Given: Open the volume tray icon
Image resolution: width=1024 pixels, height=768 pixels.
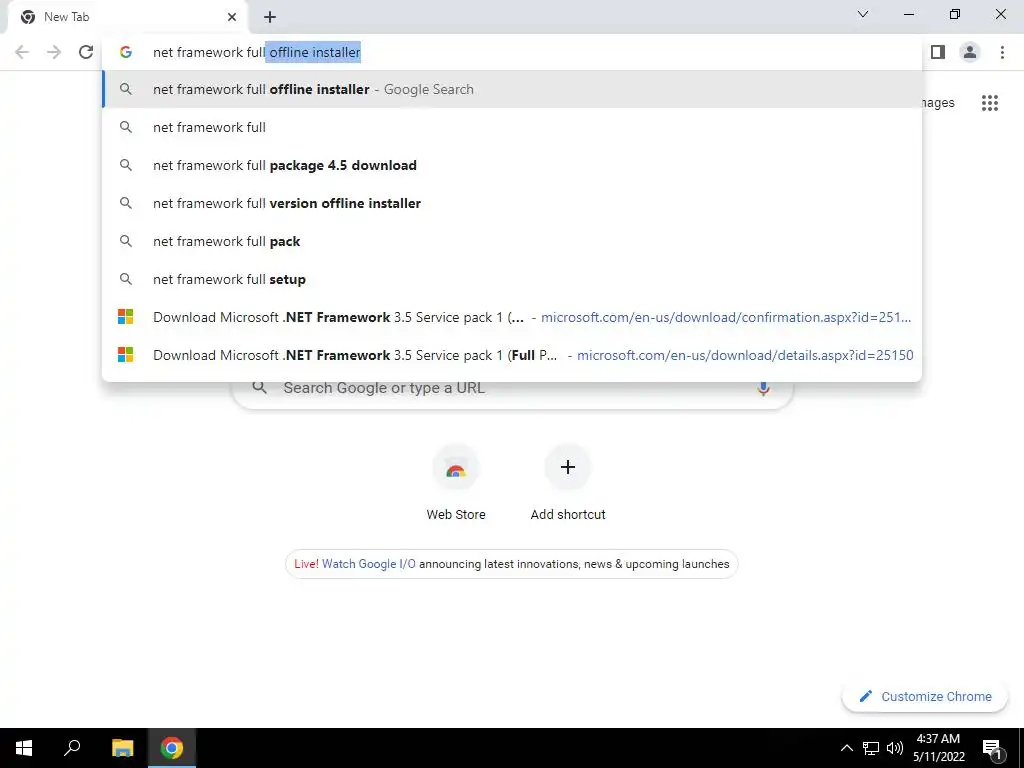Looking at the screenshot, I should pyautogui.click(x=895, y=748).
